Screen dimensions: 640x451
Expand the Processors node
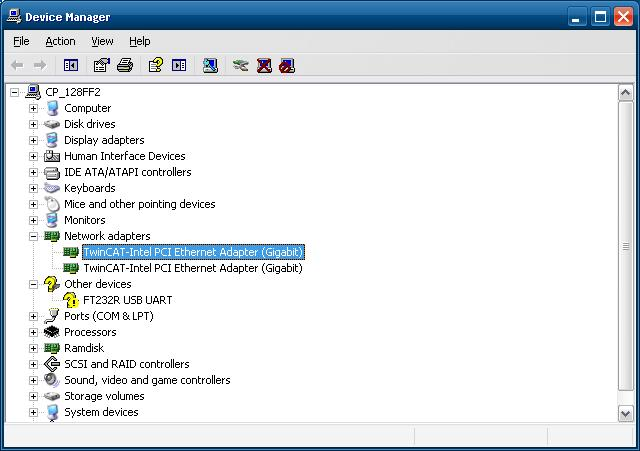(33, 332)
